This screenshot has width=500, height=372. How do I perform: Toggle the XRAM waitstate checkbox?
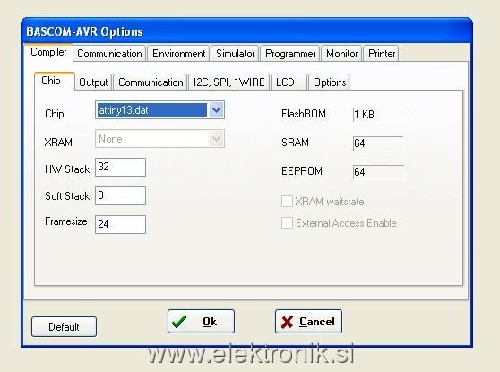click(287, 201)
